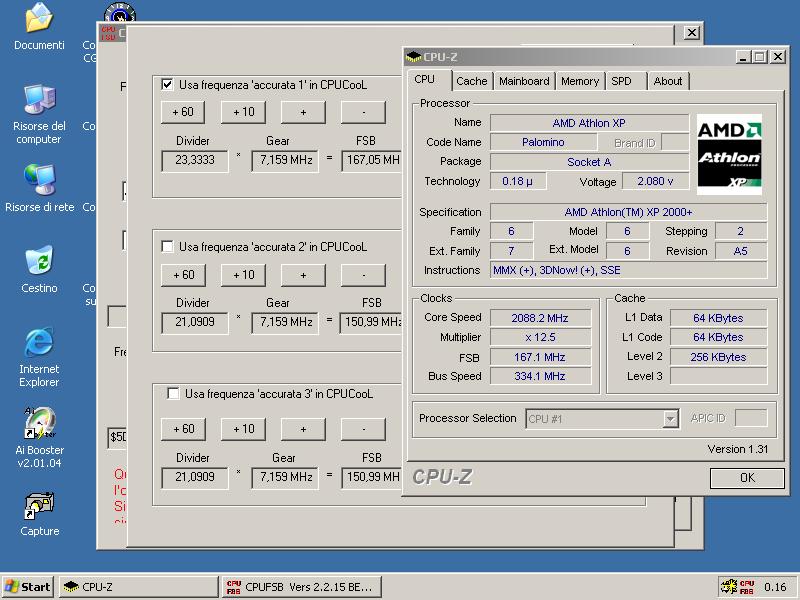
Task: Click the + button under accurata 3
Action: 303,429
